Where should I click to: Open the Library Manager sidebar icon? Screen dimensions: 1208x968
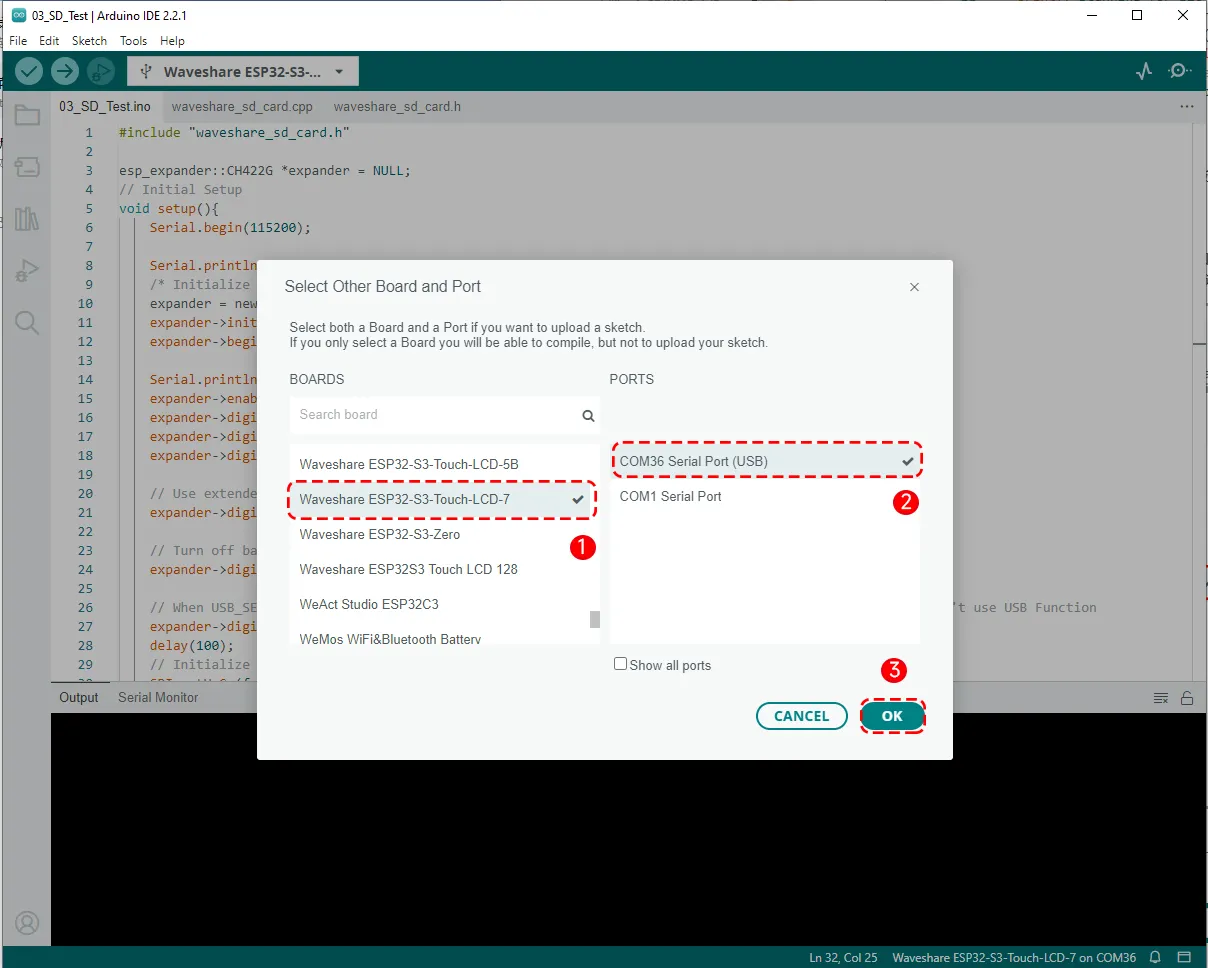[27, 219]
